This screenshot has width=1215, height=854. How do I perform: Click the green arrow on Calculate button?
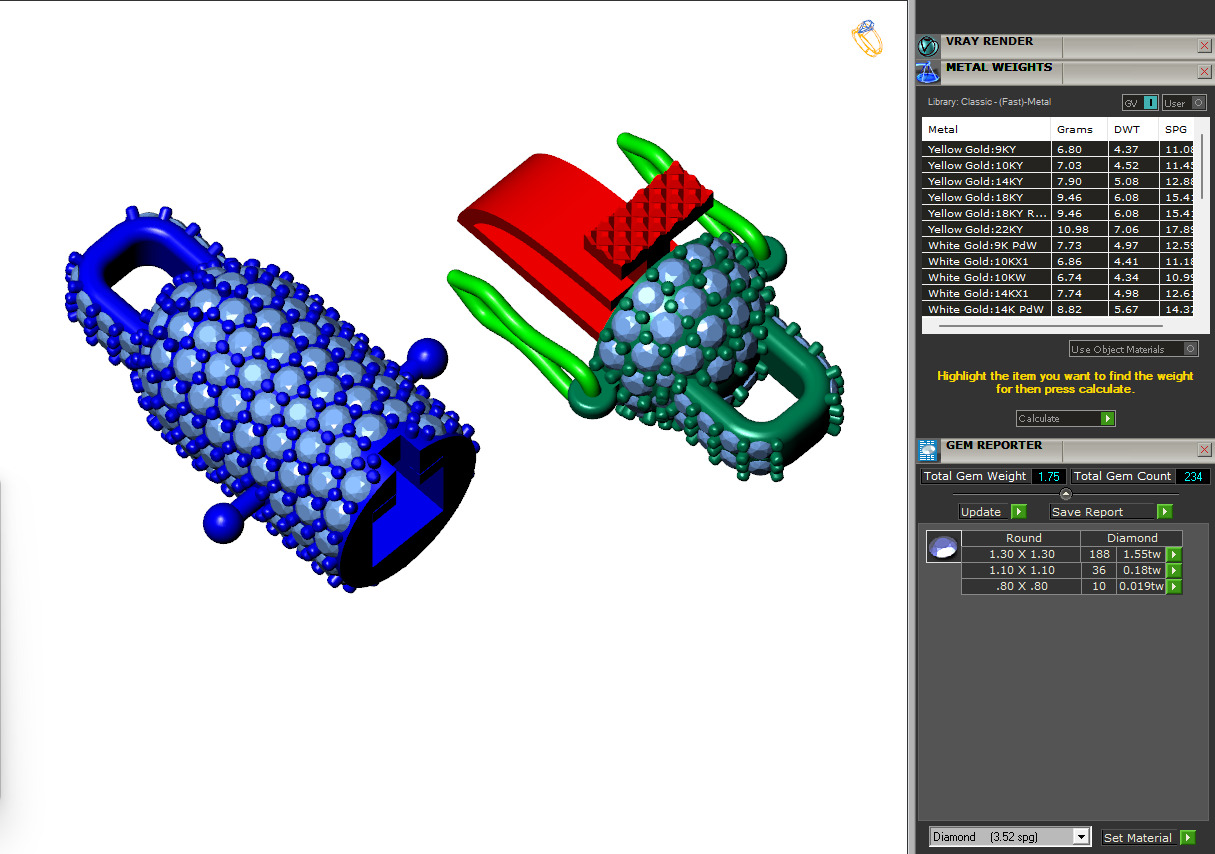coord(1107,419)
